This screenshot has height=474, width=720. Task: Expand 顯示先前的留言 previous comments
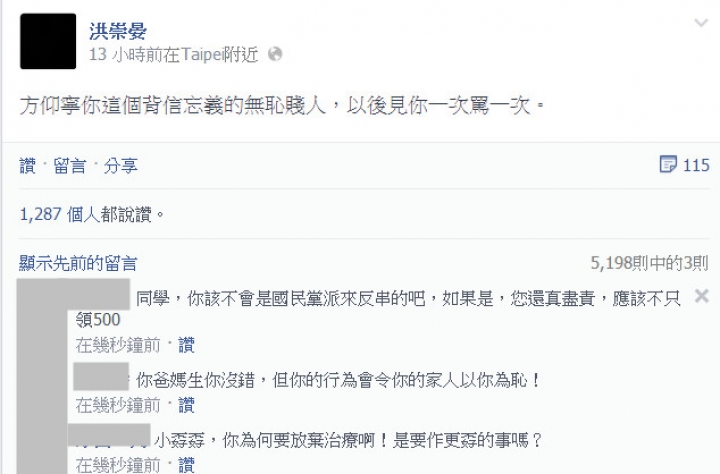[x=78, y=264]
